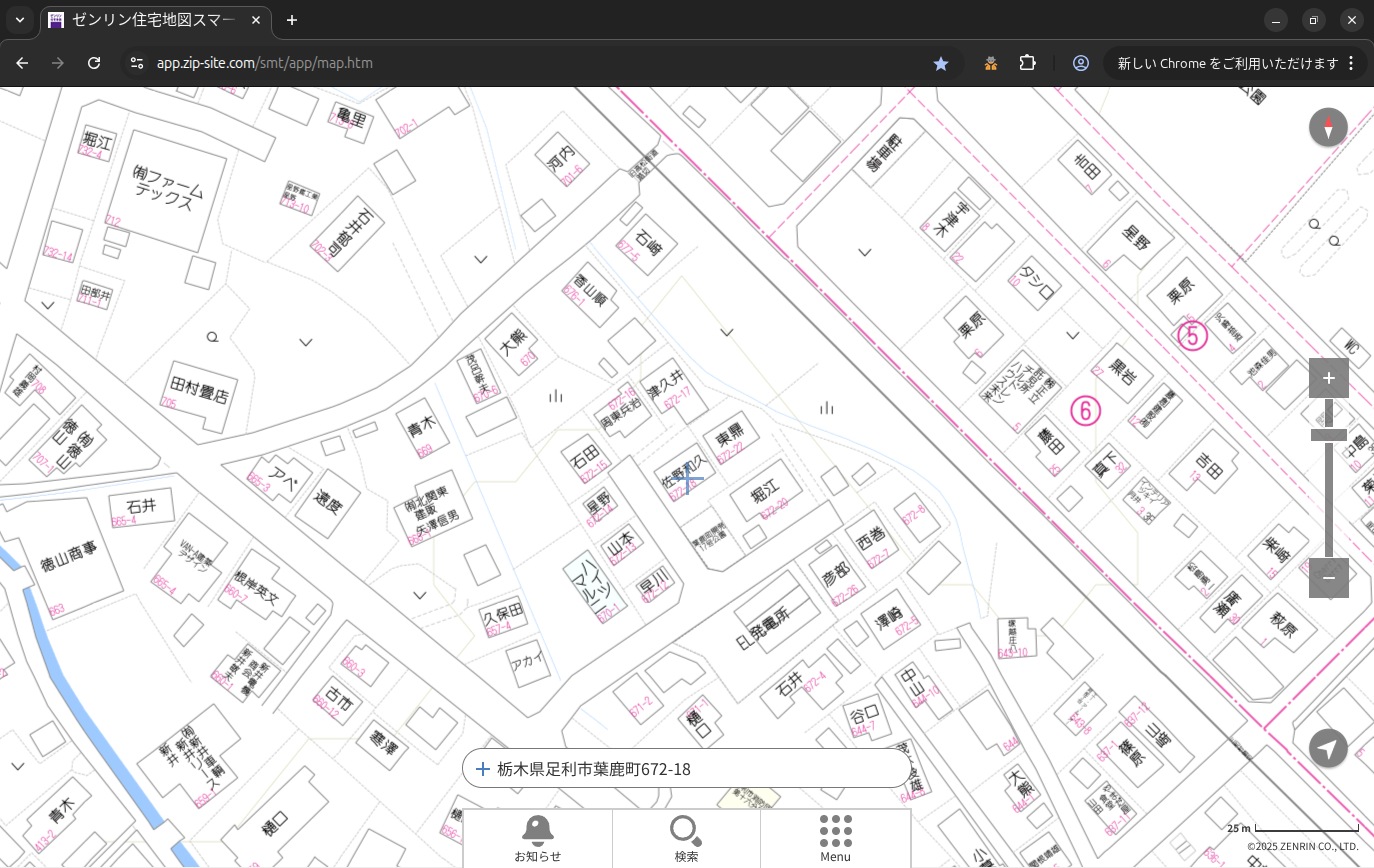Click the zoom slider handle
The width and height of the screenshot is (1374, 868).
[x=1329, y=435]
